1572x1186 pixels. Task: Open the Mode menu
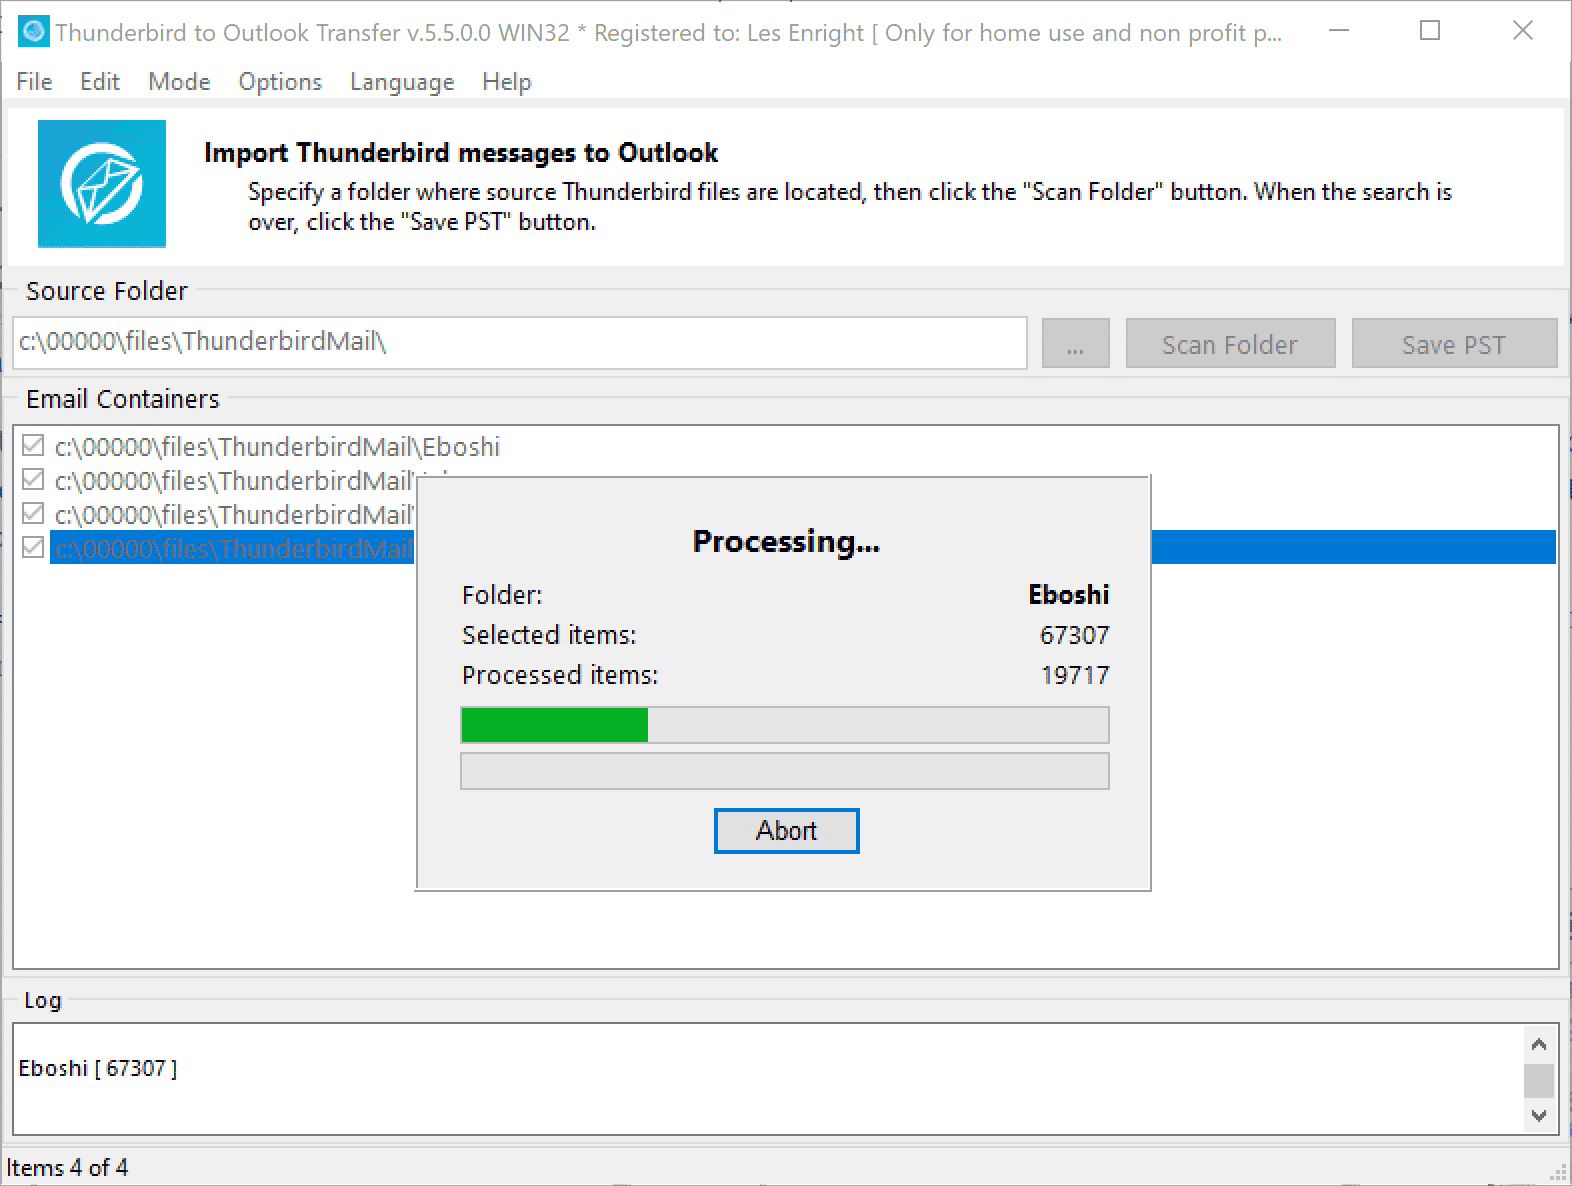[179, 82]
